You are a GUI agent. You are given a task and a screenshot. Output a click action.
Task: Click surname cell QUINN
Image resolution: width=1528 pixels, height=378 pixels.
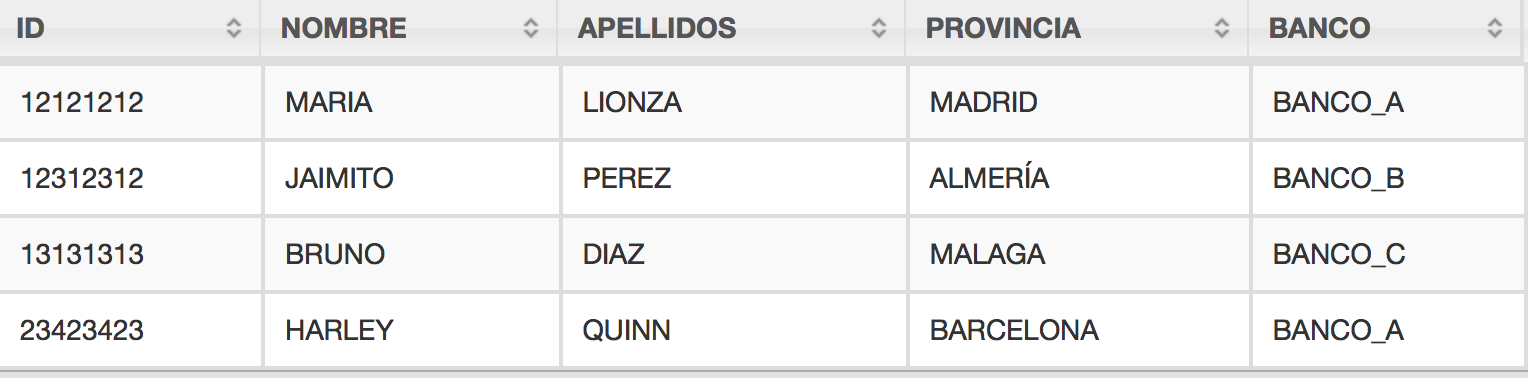(733, 330)
